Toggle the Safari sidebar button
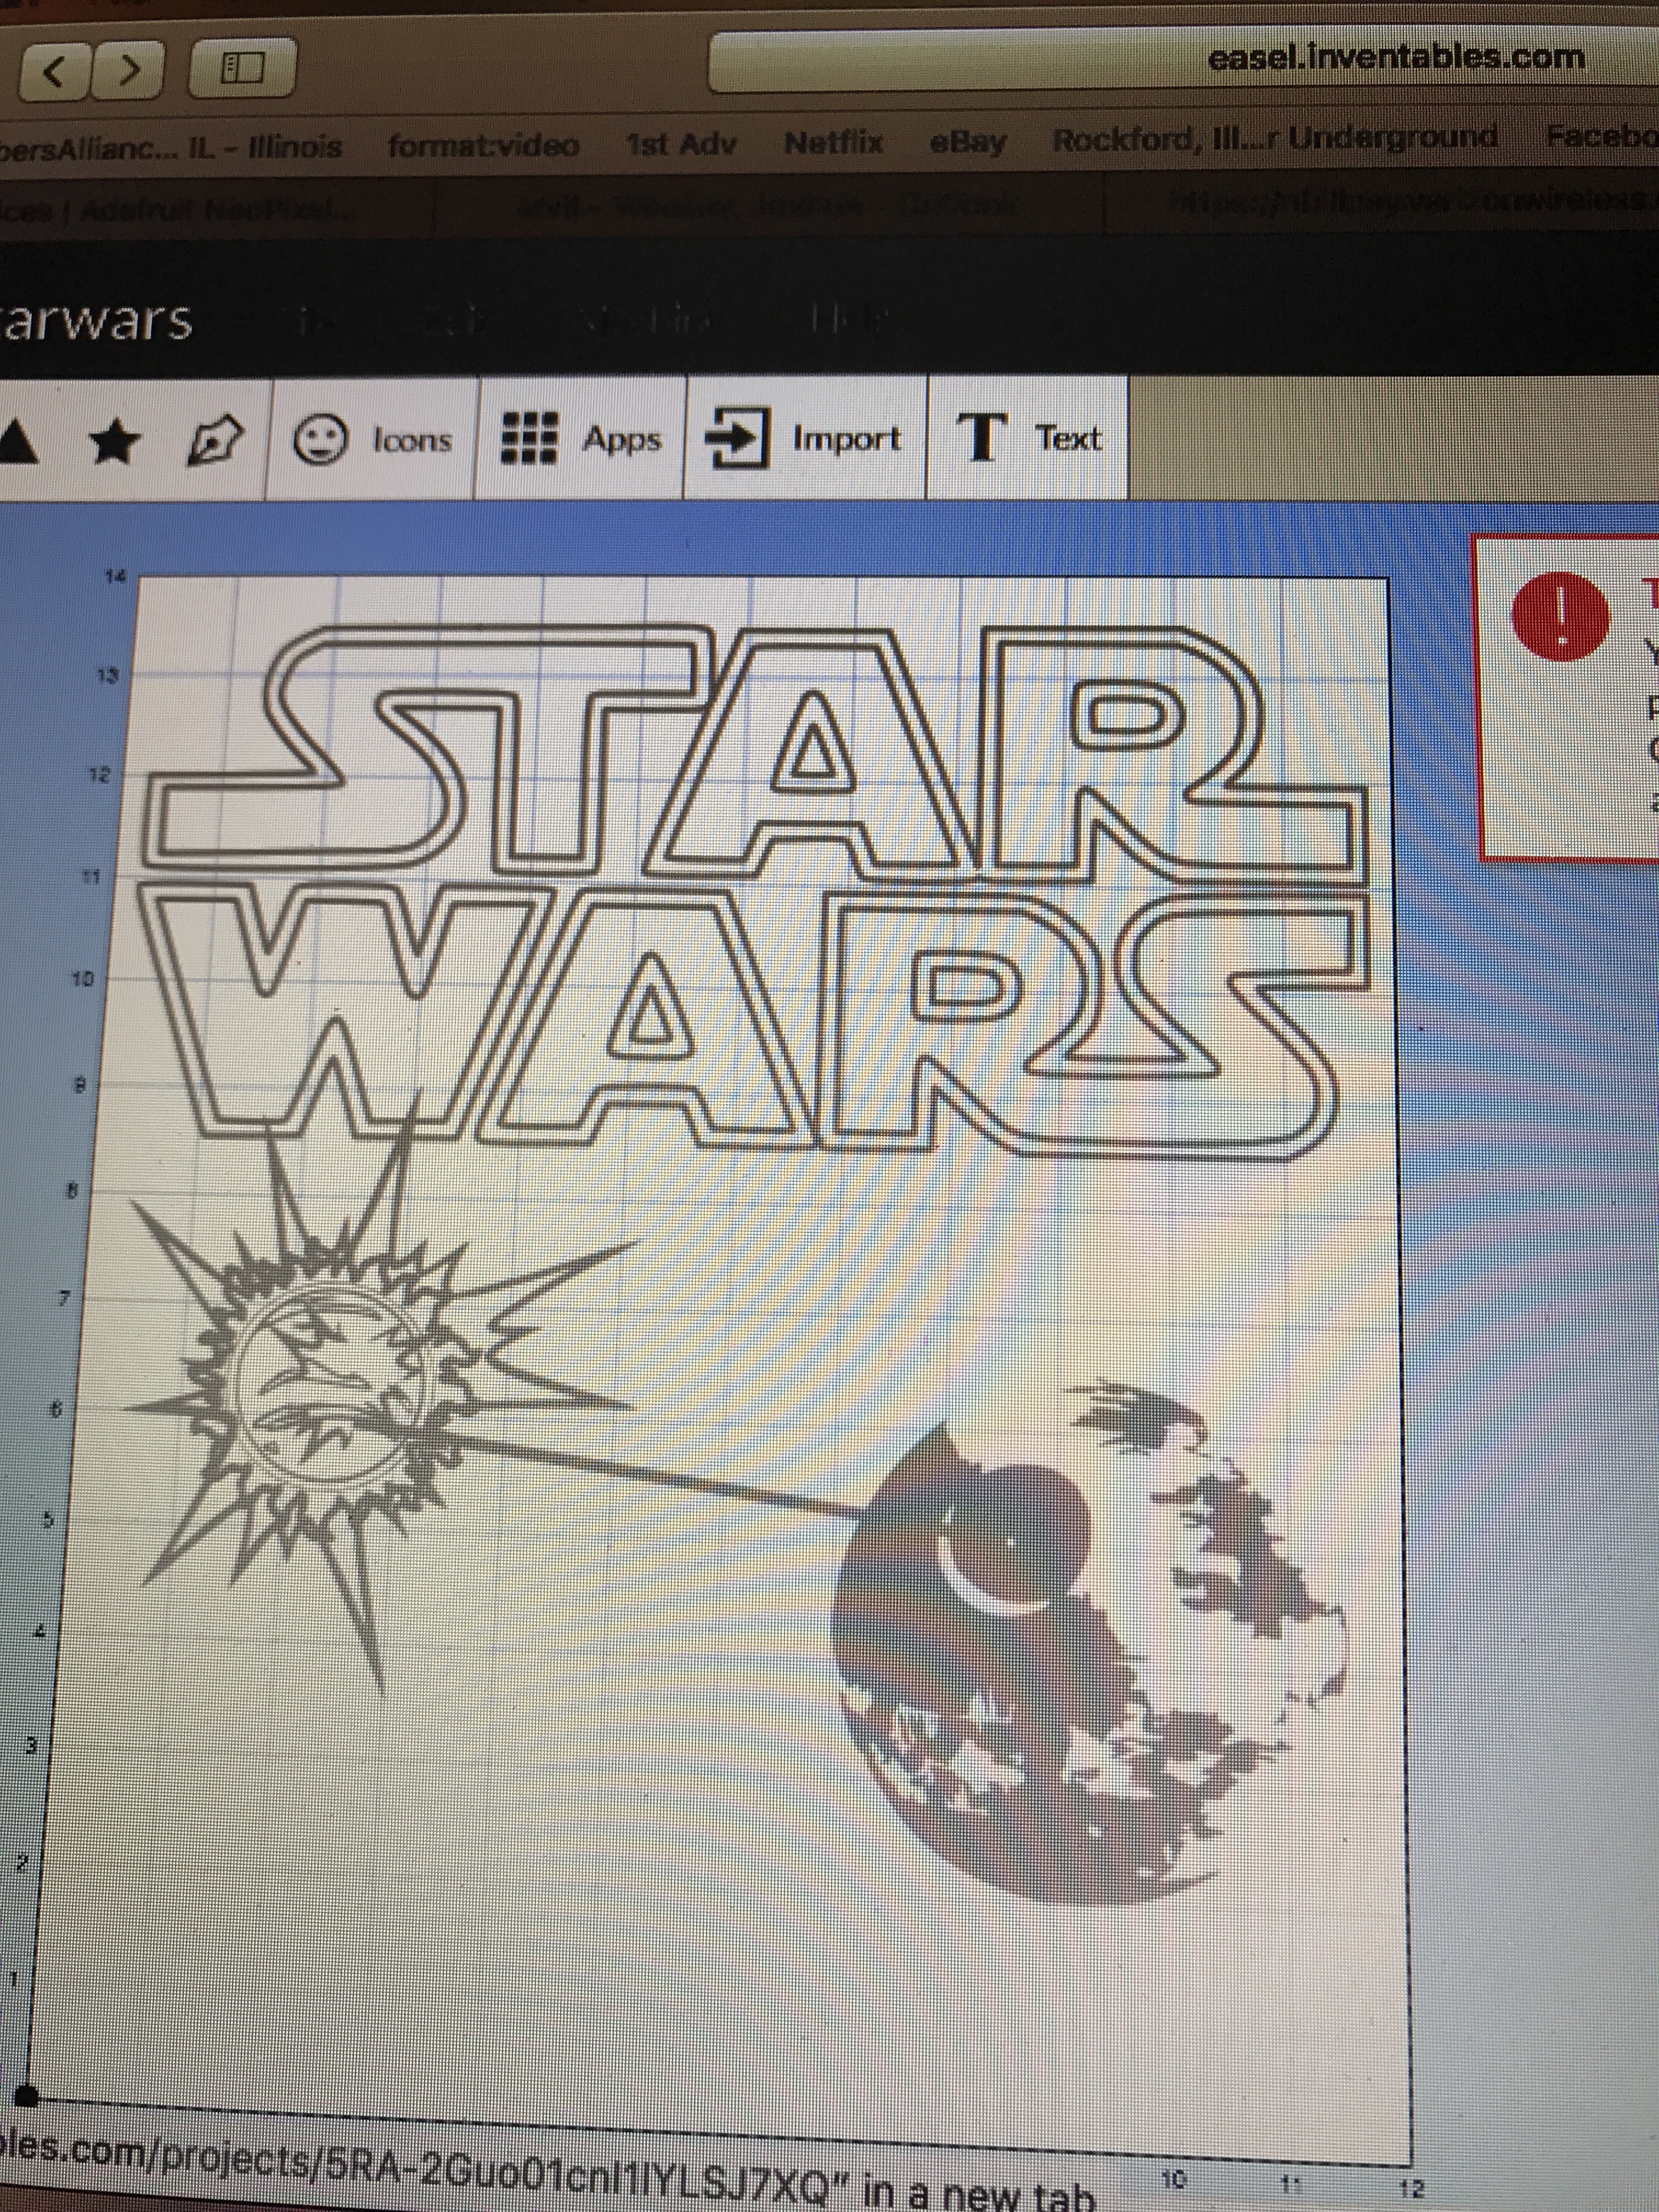Screen dimensions: 1659x2212 [242, 68]
